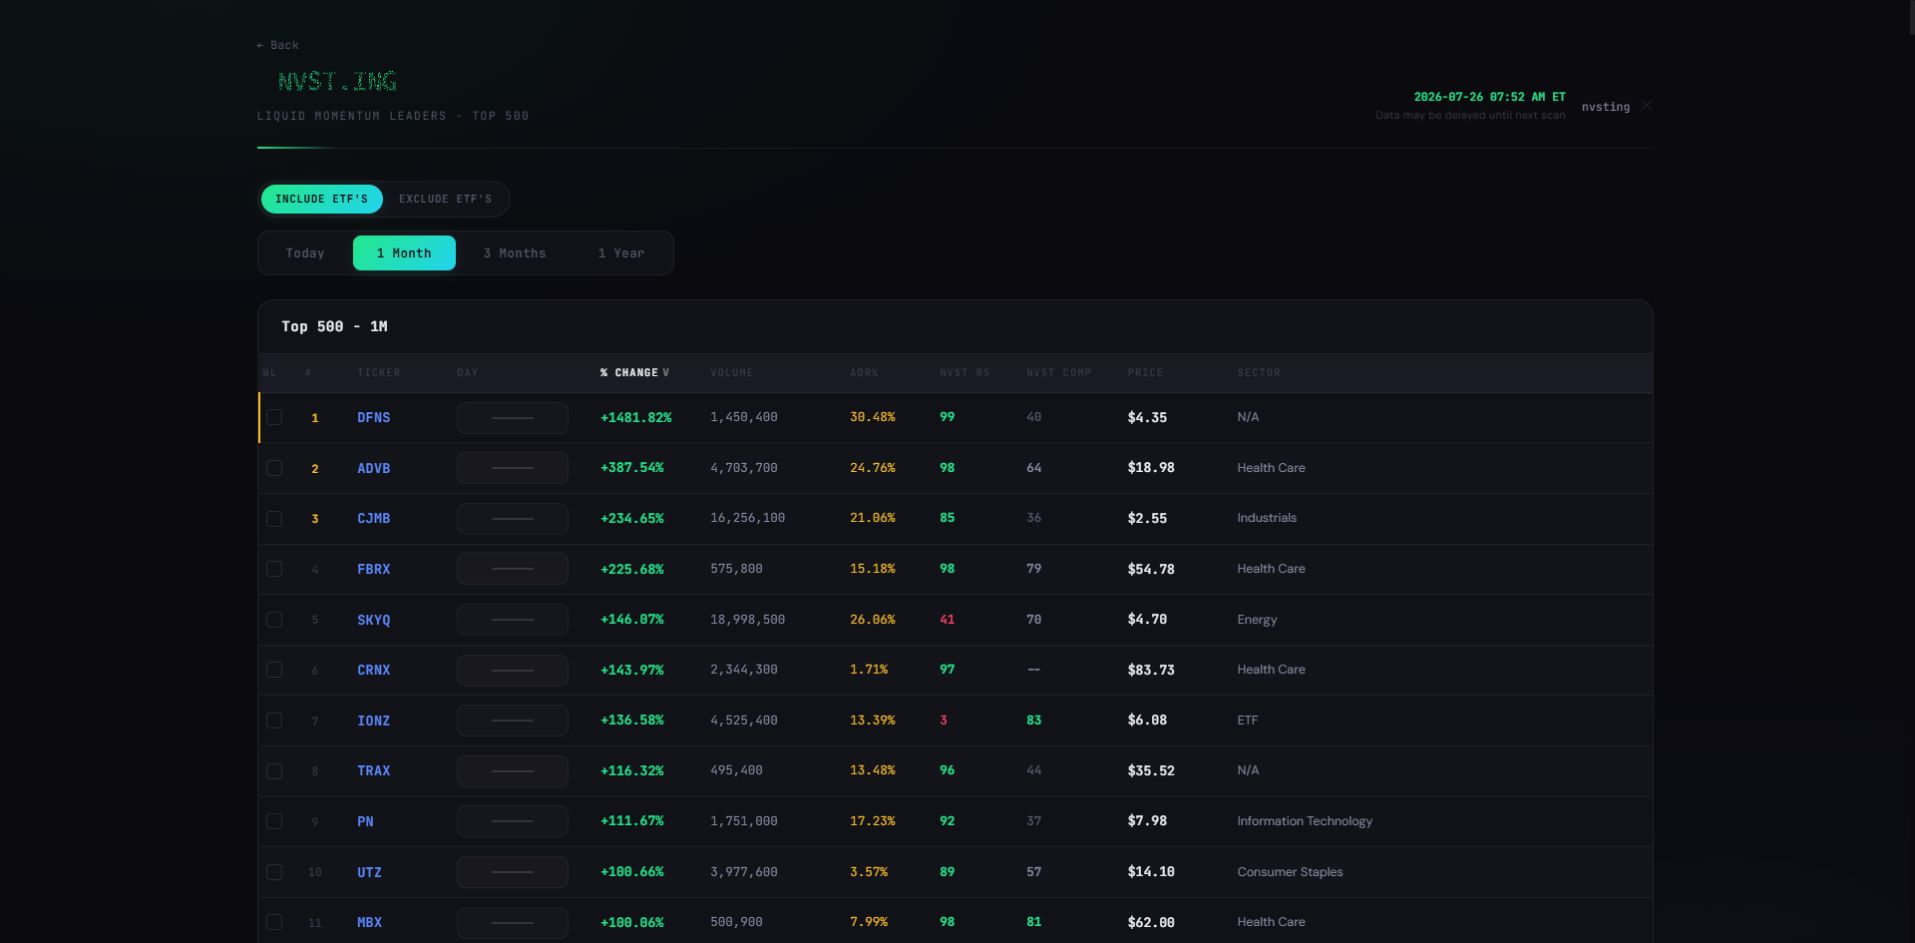Click the day sparkline for SKYQ
The height and width of the screenshot is (943, 1915).
(512, 619)
